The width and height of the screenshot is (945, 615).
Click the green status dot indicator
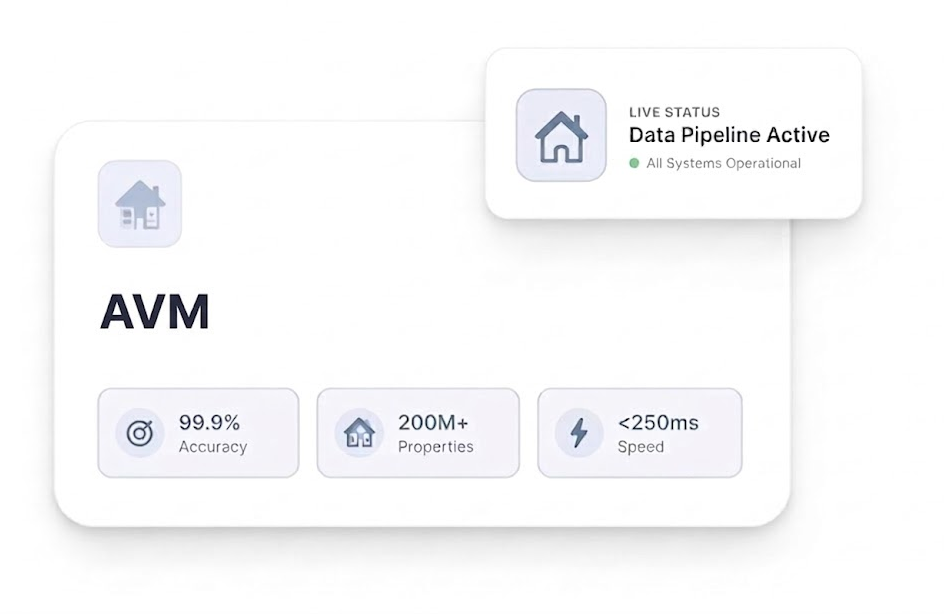click(634, 163)
